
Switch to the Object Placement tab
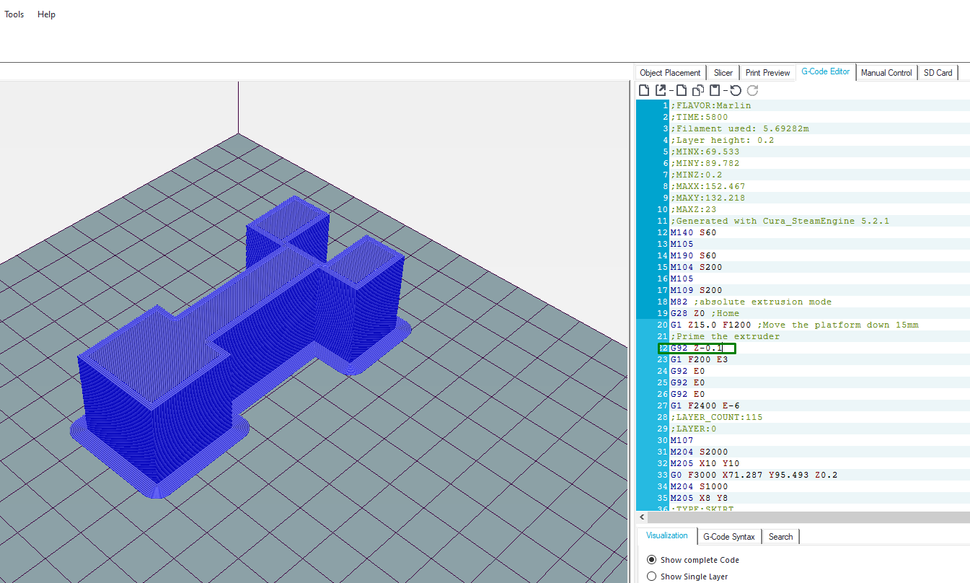tap(669, 72)
